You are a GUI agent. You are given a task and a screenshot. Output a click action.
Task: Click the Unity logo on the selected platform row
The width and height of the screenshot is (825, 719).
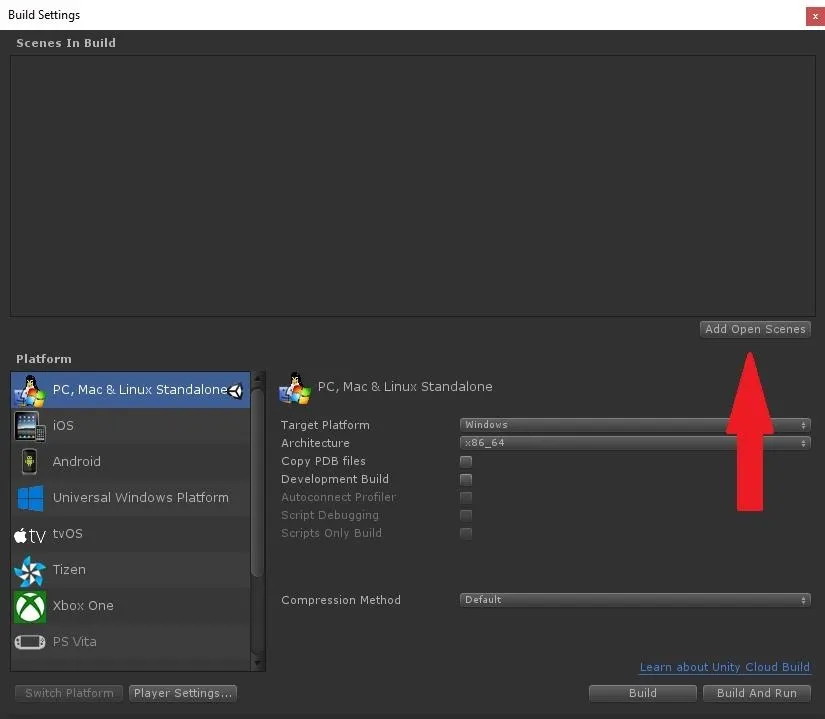[x=235, y=390]
